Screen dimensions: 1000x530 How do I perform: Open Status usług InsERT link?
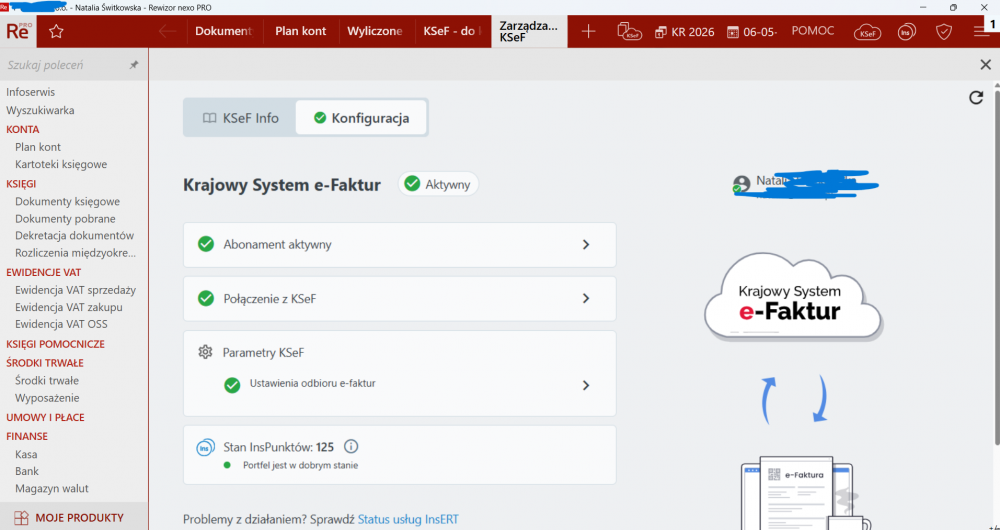pos(408,519)
